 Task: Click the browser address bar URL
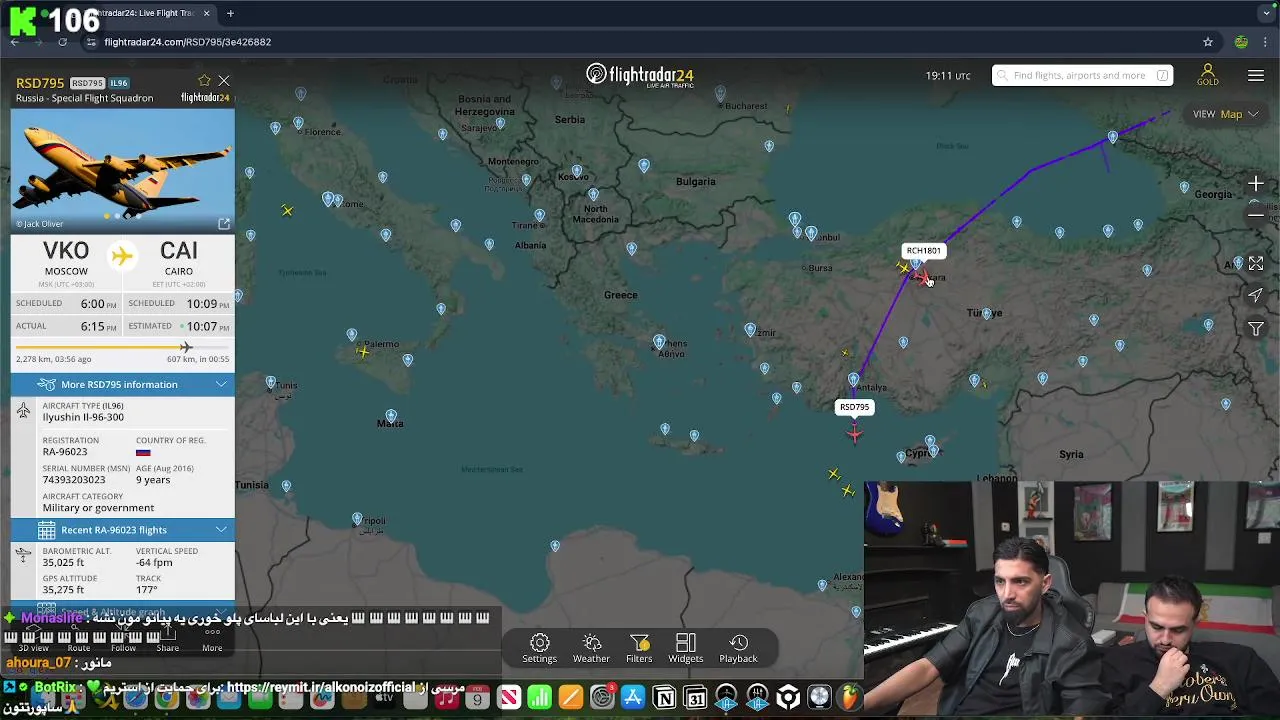click(188, 42)
